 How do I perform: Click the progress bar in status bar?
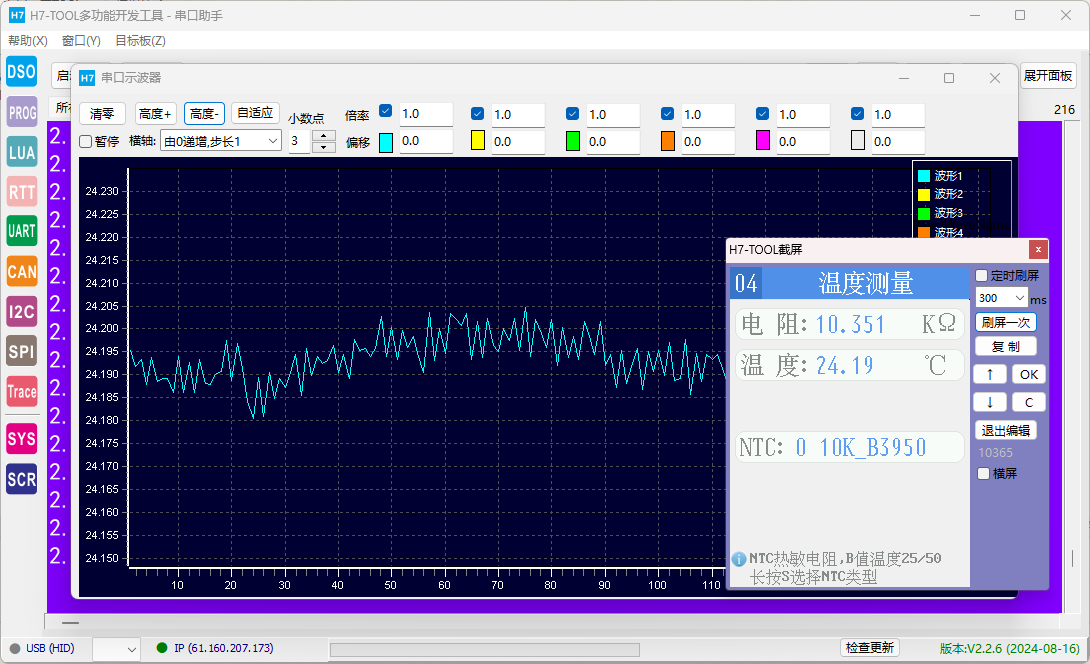click(x=485, y=649)
